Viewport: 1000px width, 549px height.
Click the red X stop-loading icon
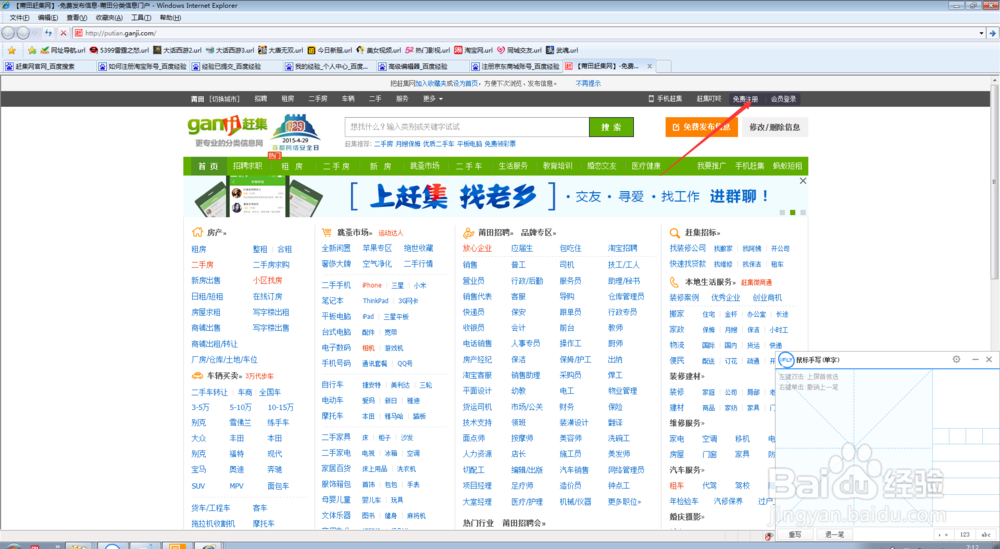(x=63, y=33)
